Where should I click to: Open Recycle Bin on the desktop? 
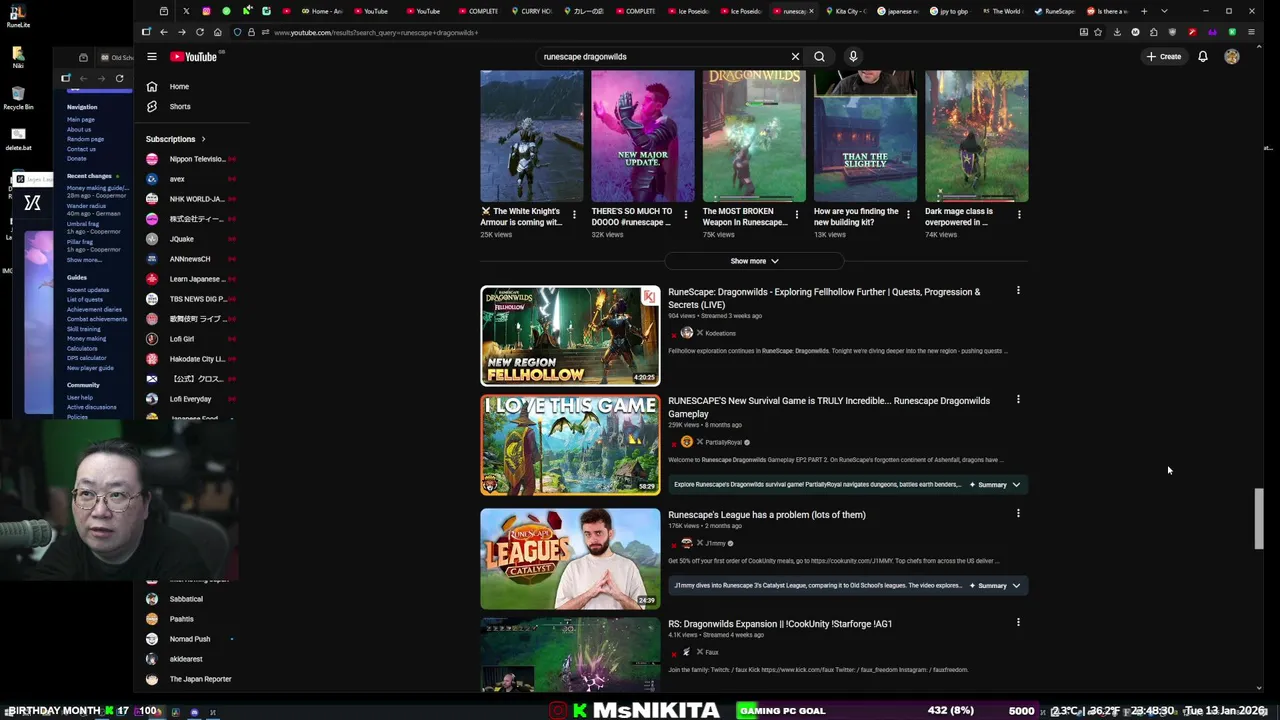[18, 97]
